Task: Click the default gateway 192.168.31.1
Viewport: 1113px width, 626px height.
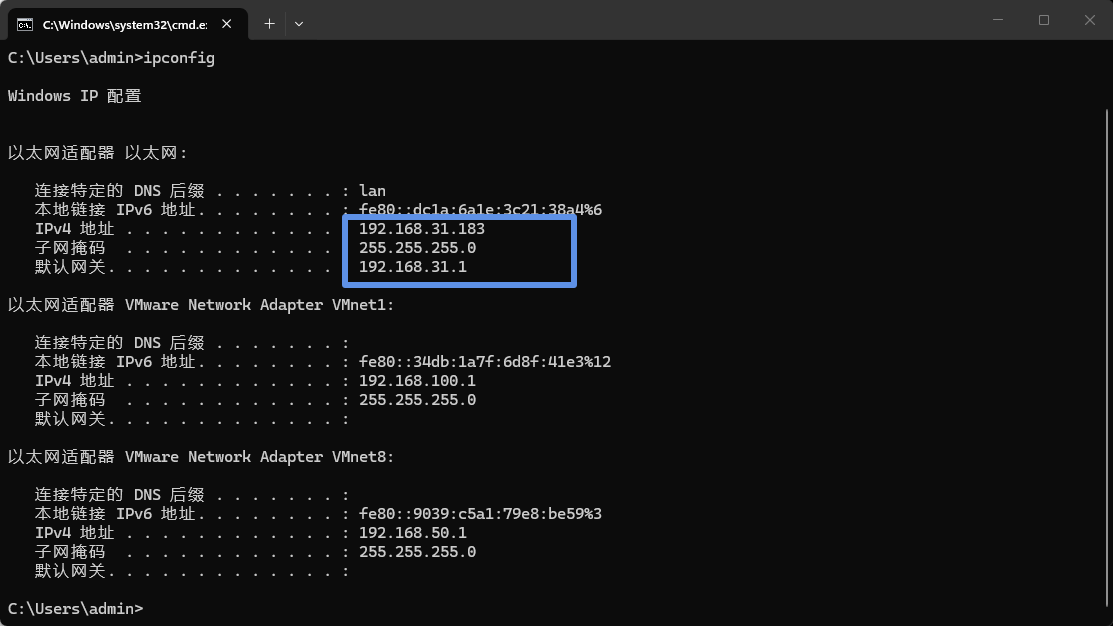Action: click(412, 267)
